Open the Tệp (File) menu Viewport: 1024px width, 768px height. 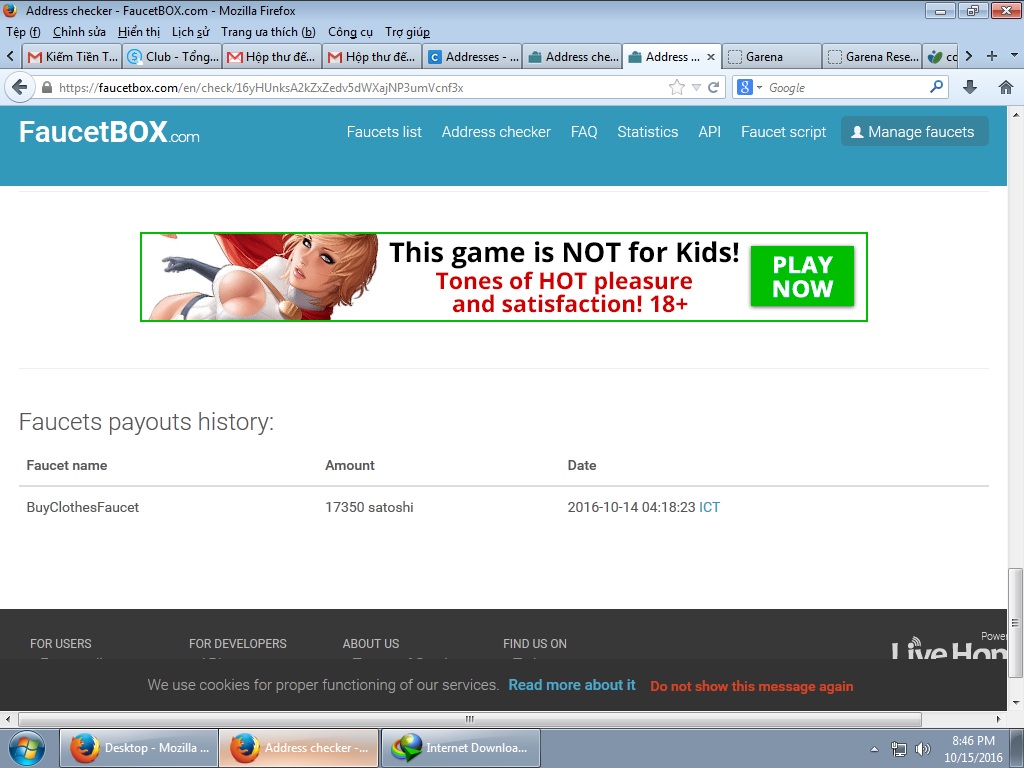(x=23, y=32)
